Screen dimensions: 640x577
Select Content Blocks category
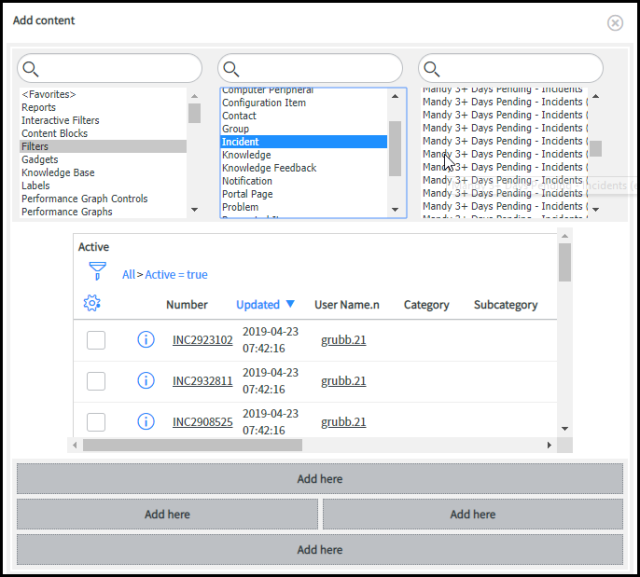click(x=103, y=133)
